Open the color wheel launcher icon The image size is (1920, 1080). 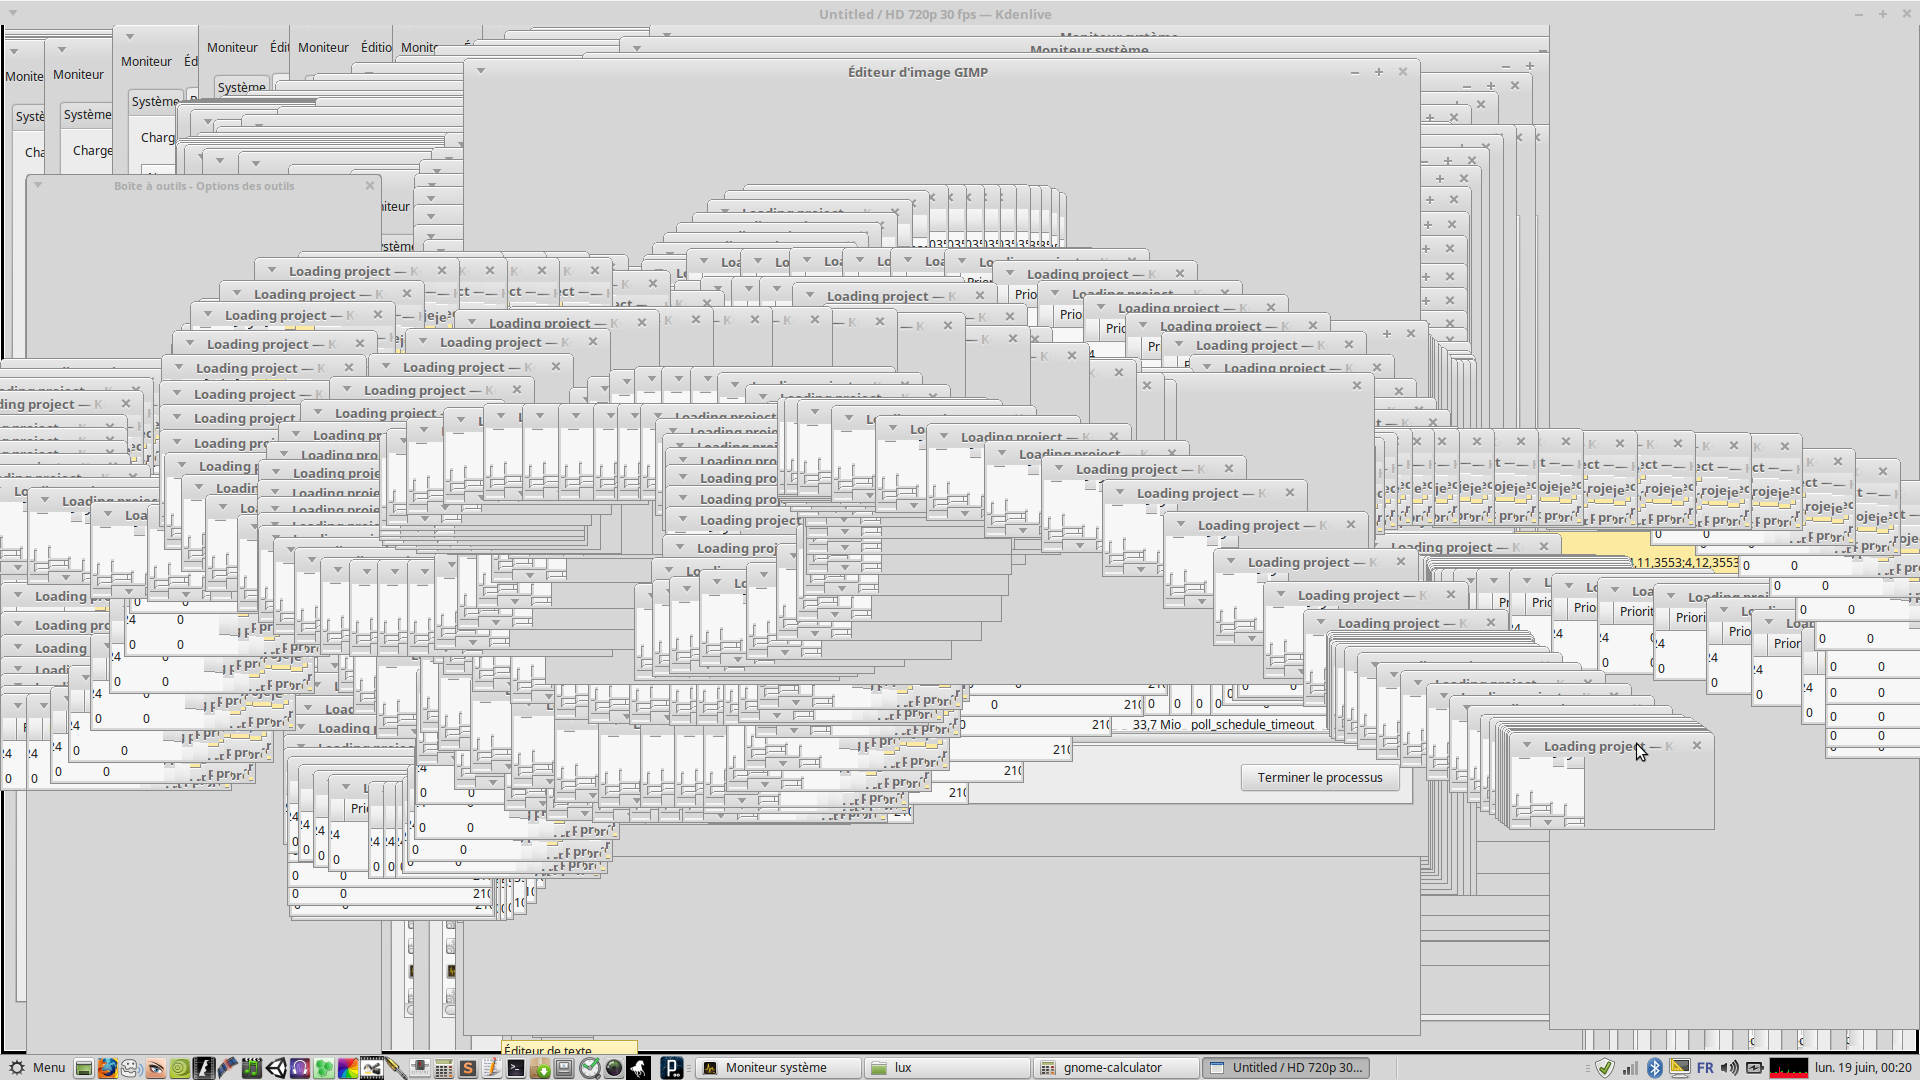pos(347,1068)
